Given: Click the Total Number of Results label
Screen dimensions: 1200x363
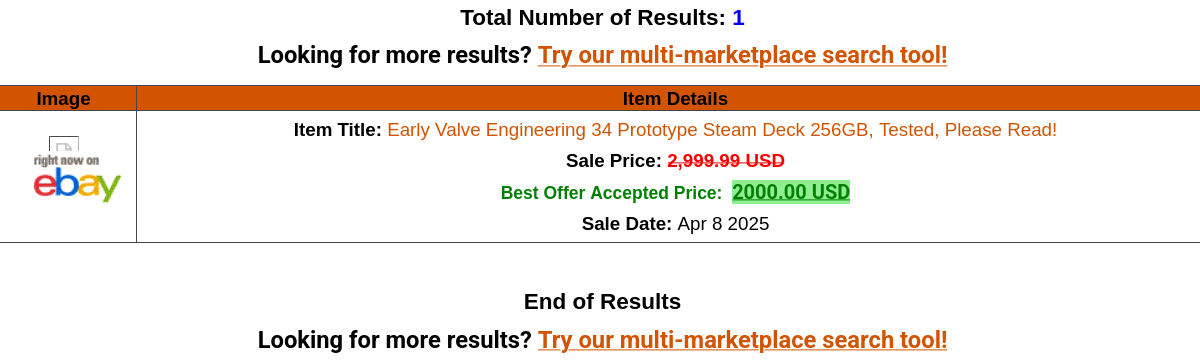Looking at the screenshot, I should point(593,18).
